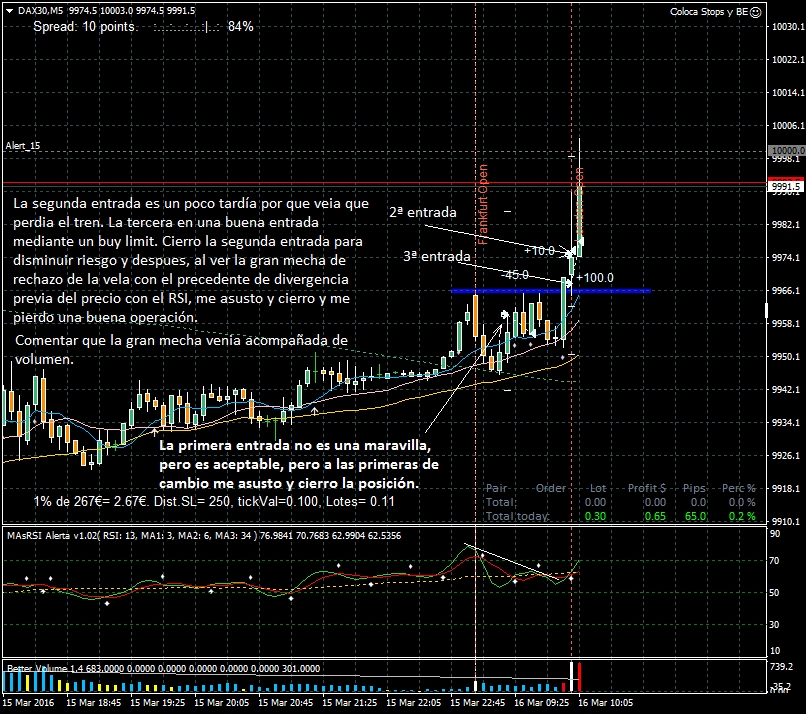Select the '3ª entrada' text label
The height and width of the screenshot is (714, 806).
(x=436, y=256)
